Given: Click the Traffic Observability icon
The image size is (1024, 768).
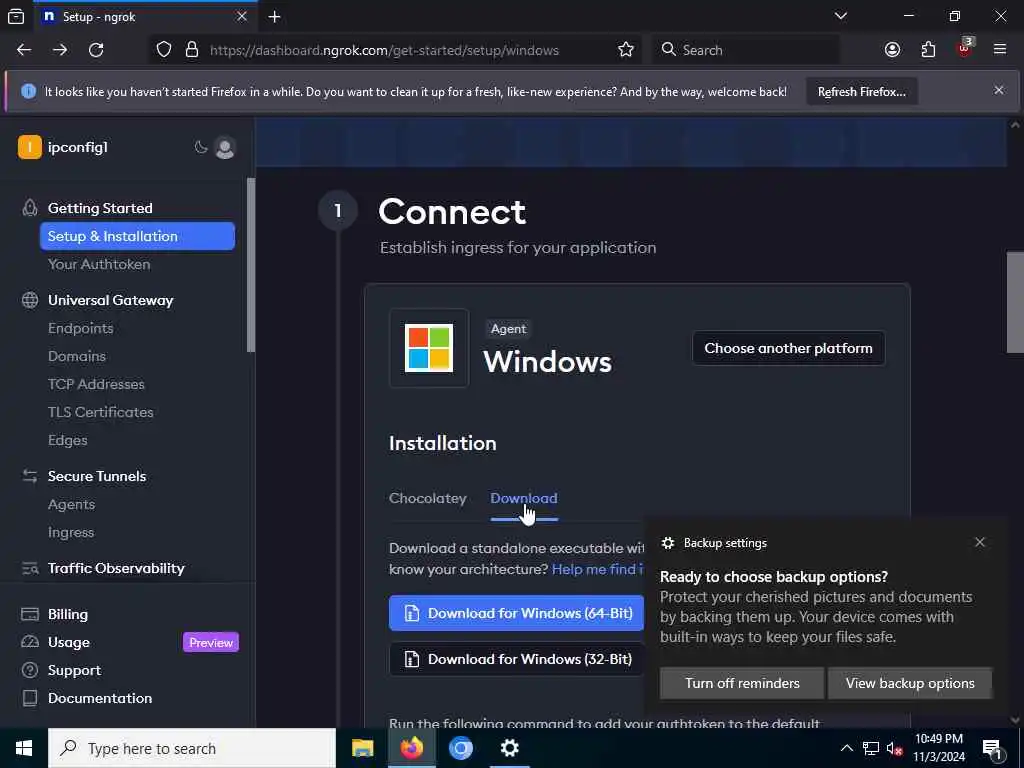Looking at the screenshot, I should [30, 568].
